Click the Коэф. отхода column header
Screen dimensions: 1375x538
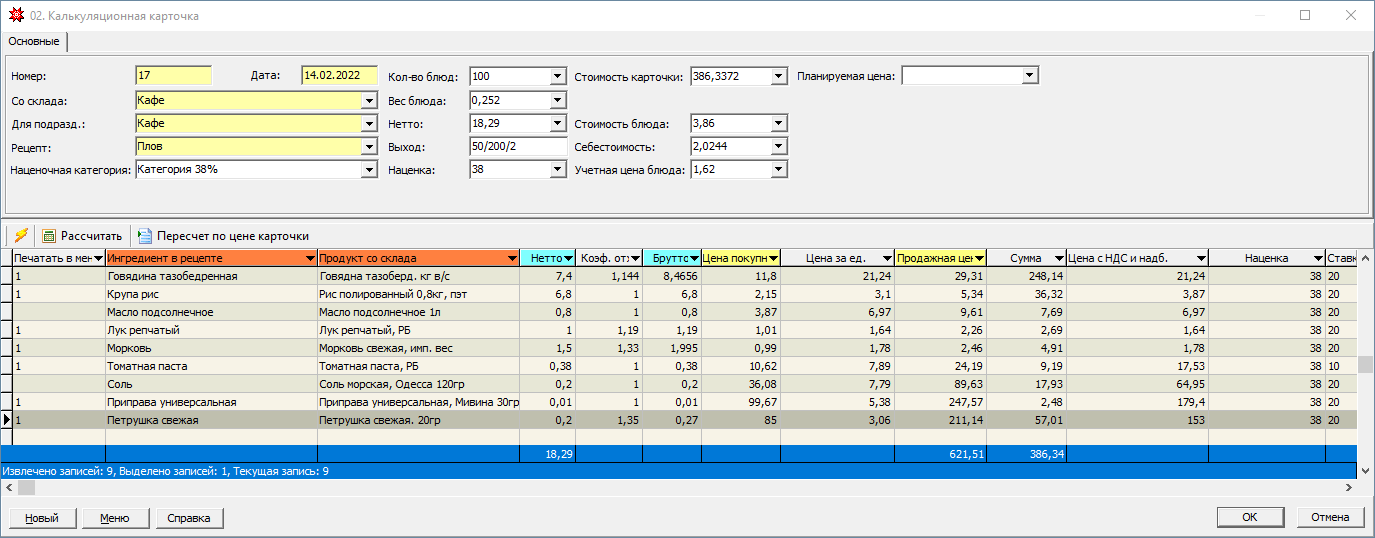609,258
